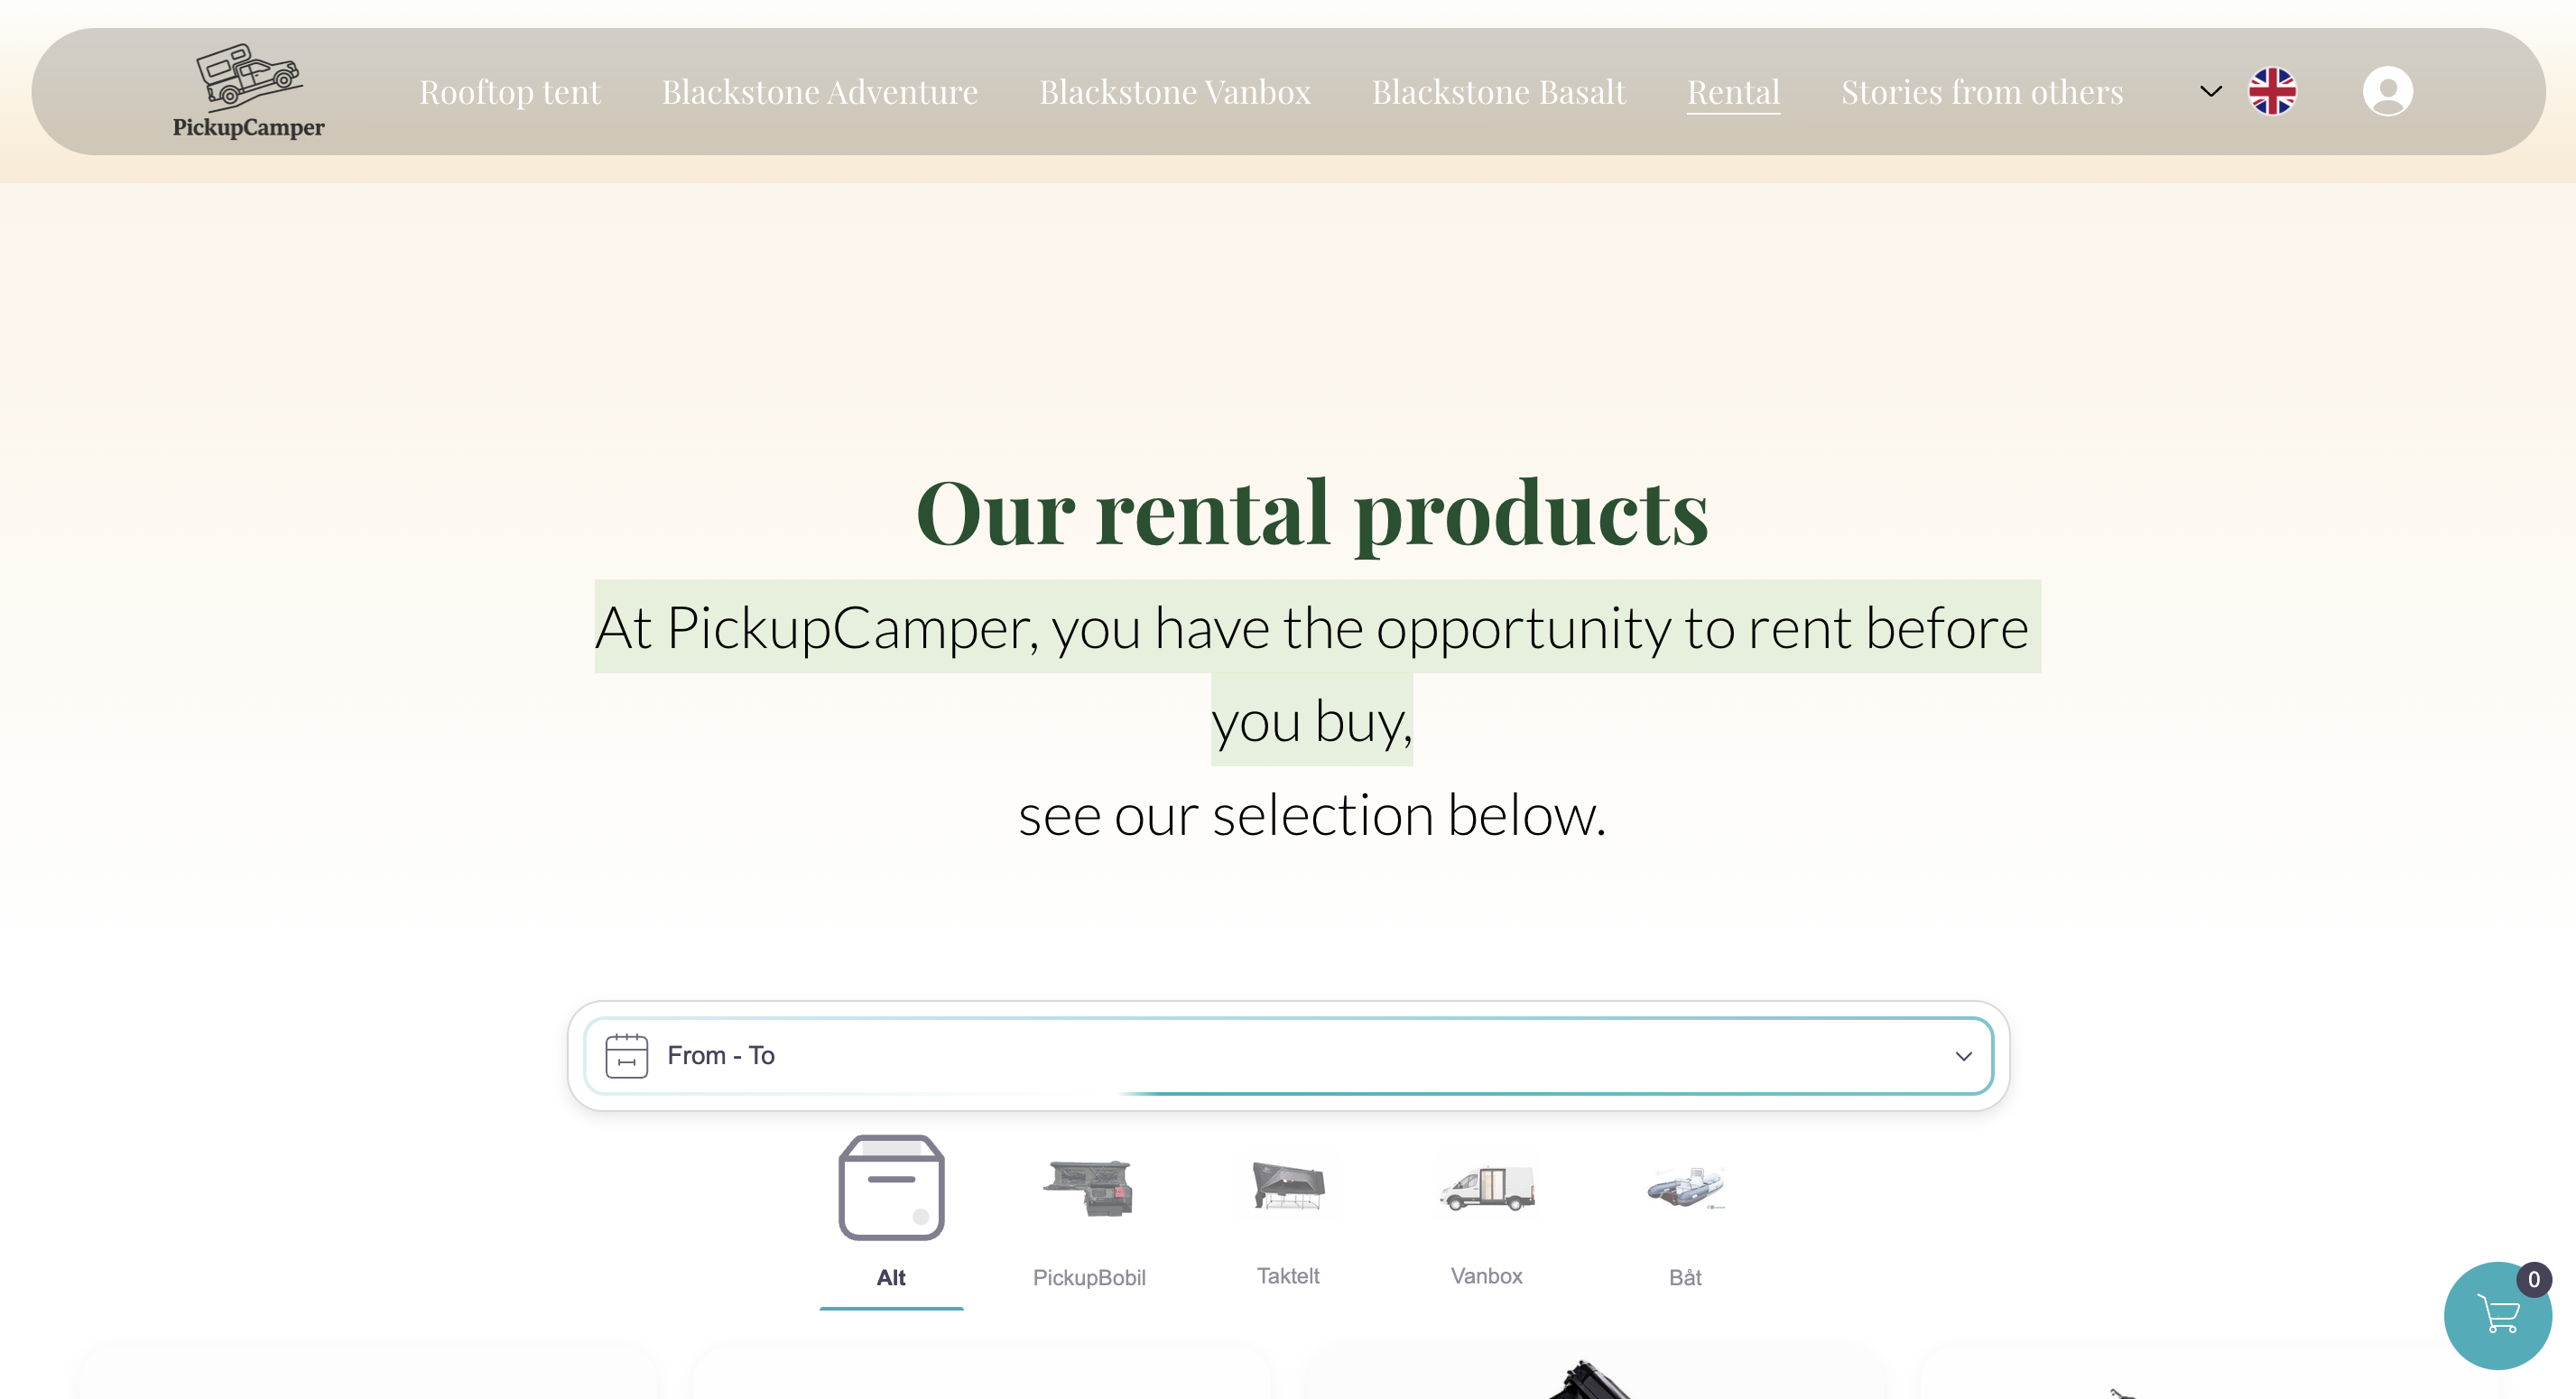Image resolution: width=2576 pixels, height=1399 pixels.
Task: Open the Blackstone Vanbox link
Action: coord(1174,91)
